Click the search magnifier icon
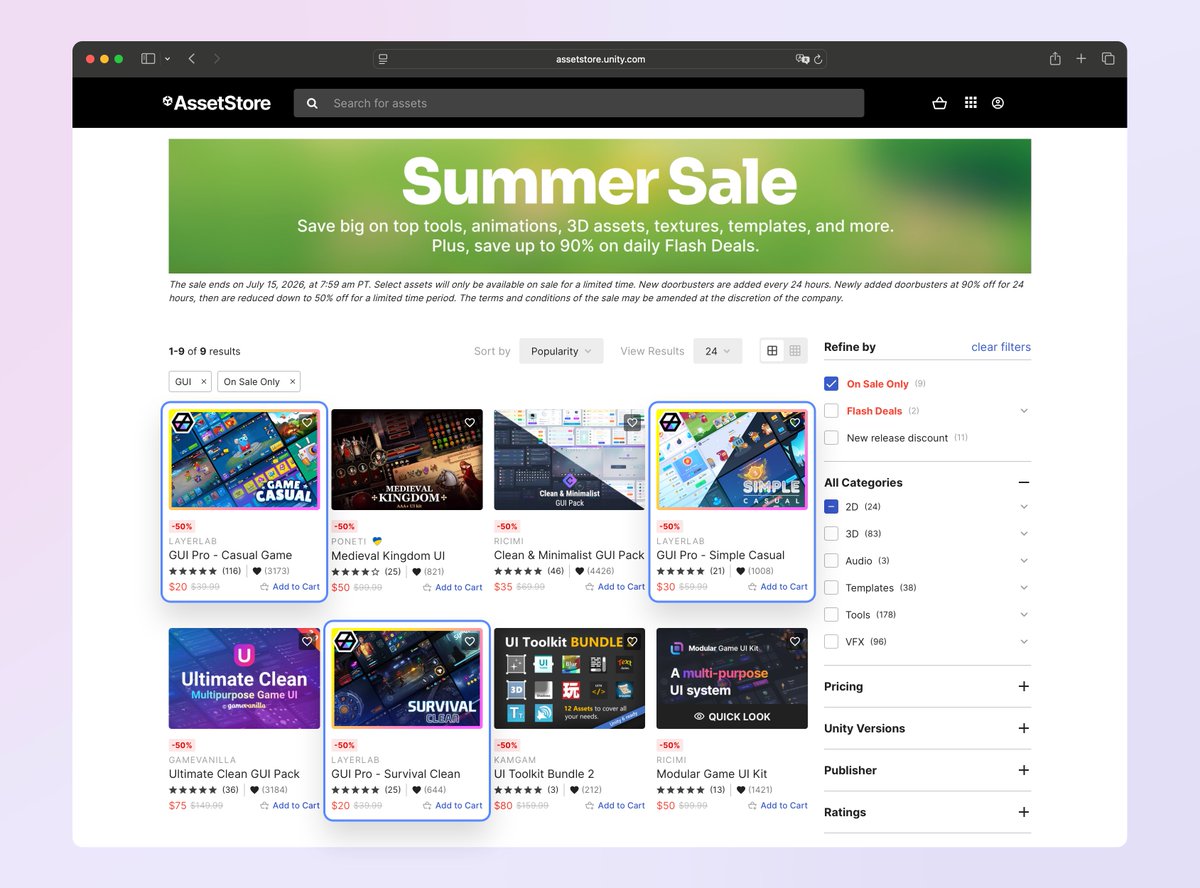The width and height of the screenshot is (1200, 888). click(312, 103)
